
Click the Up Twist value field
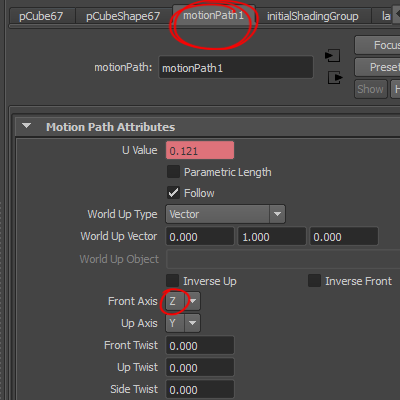coord(200,367)
